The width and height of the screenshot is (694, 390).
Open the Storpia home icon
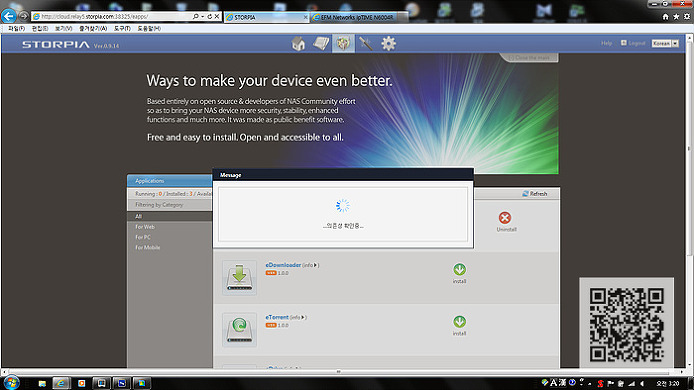(x=298, y=43)
